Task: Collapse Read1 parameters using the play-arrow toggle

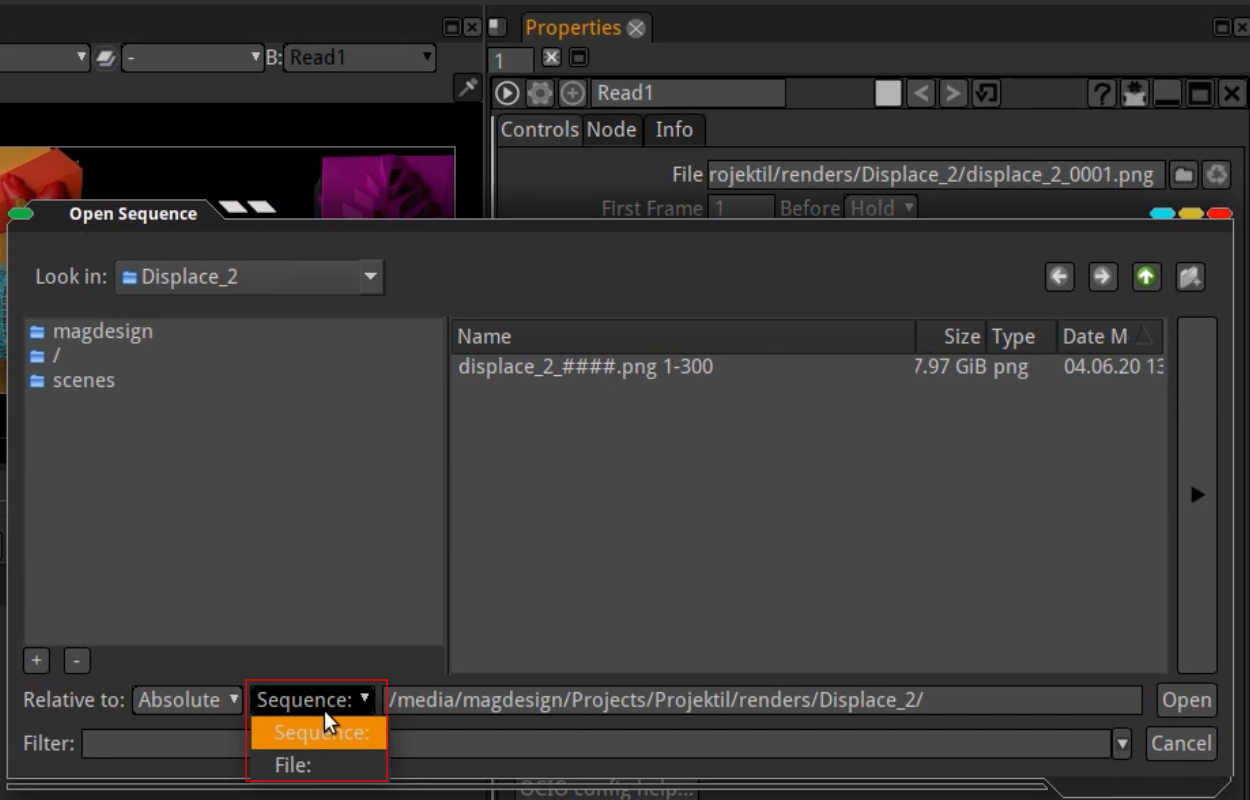Action: pos(508,93)
